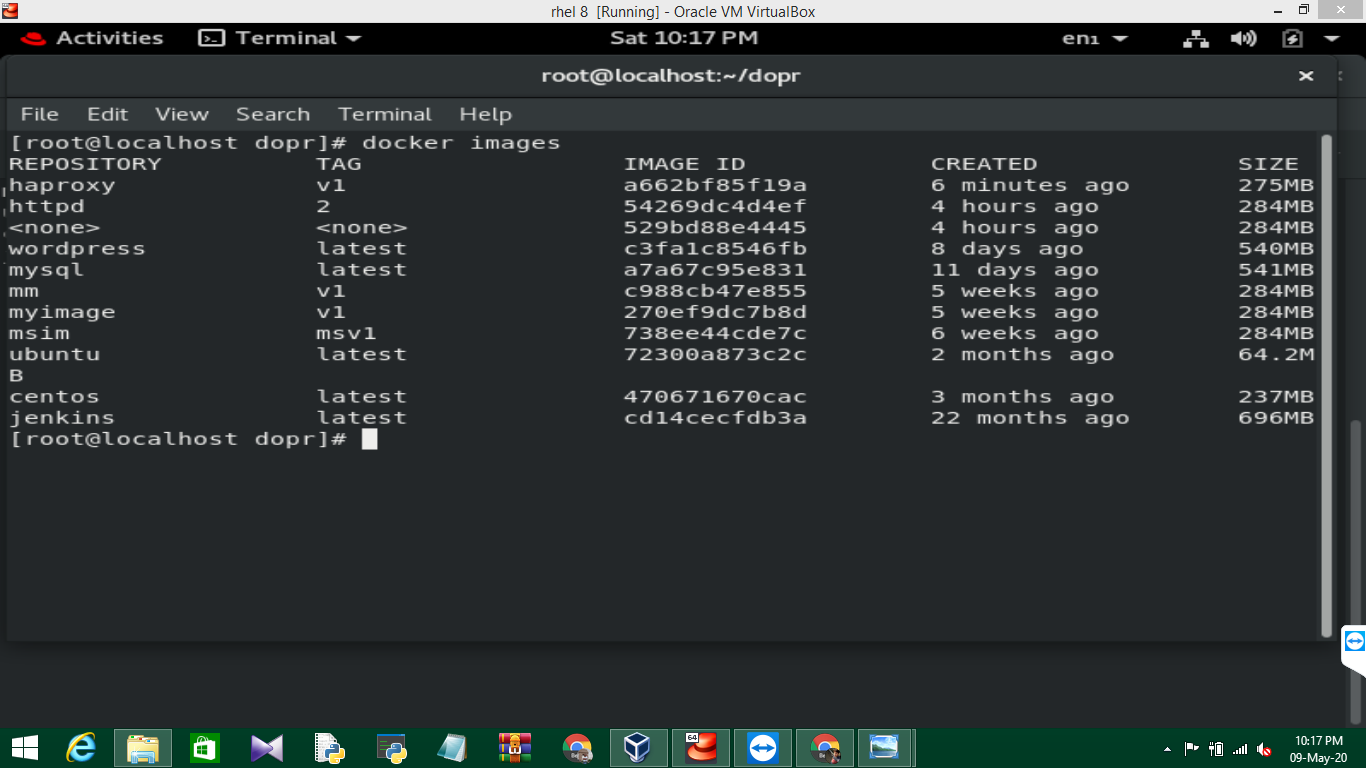Image resolution: width=1366 pixels, height=768 pixels.
Task: Show hidden icons in Windows system tray
Action: 1168,749
